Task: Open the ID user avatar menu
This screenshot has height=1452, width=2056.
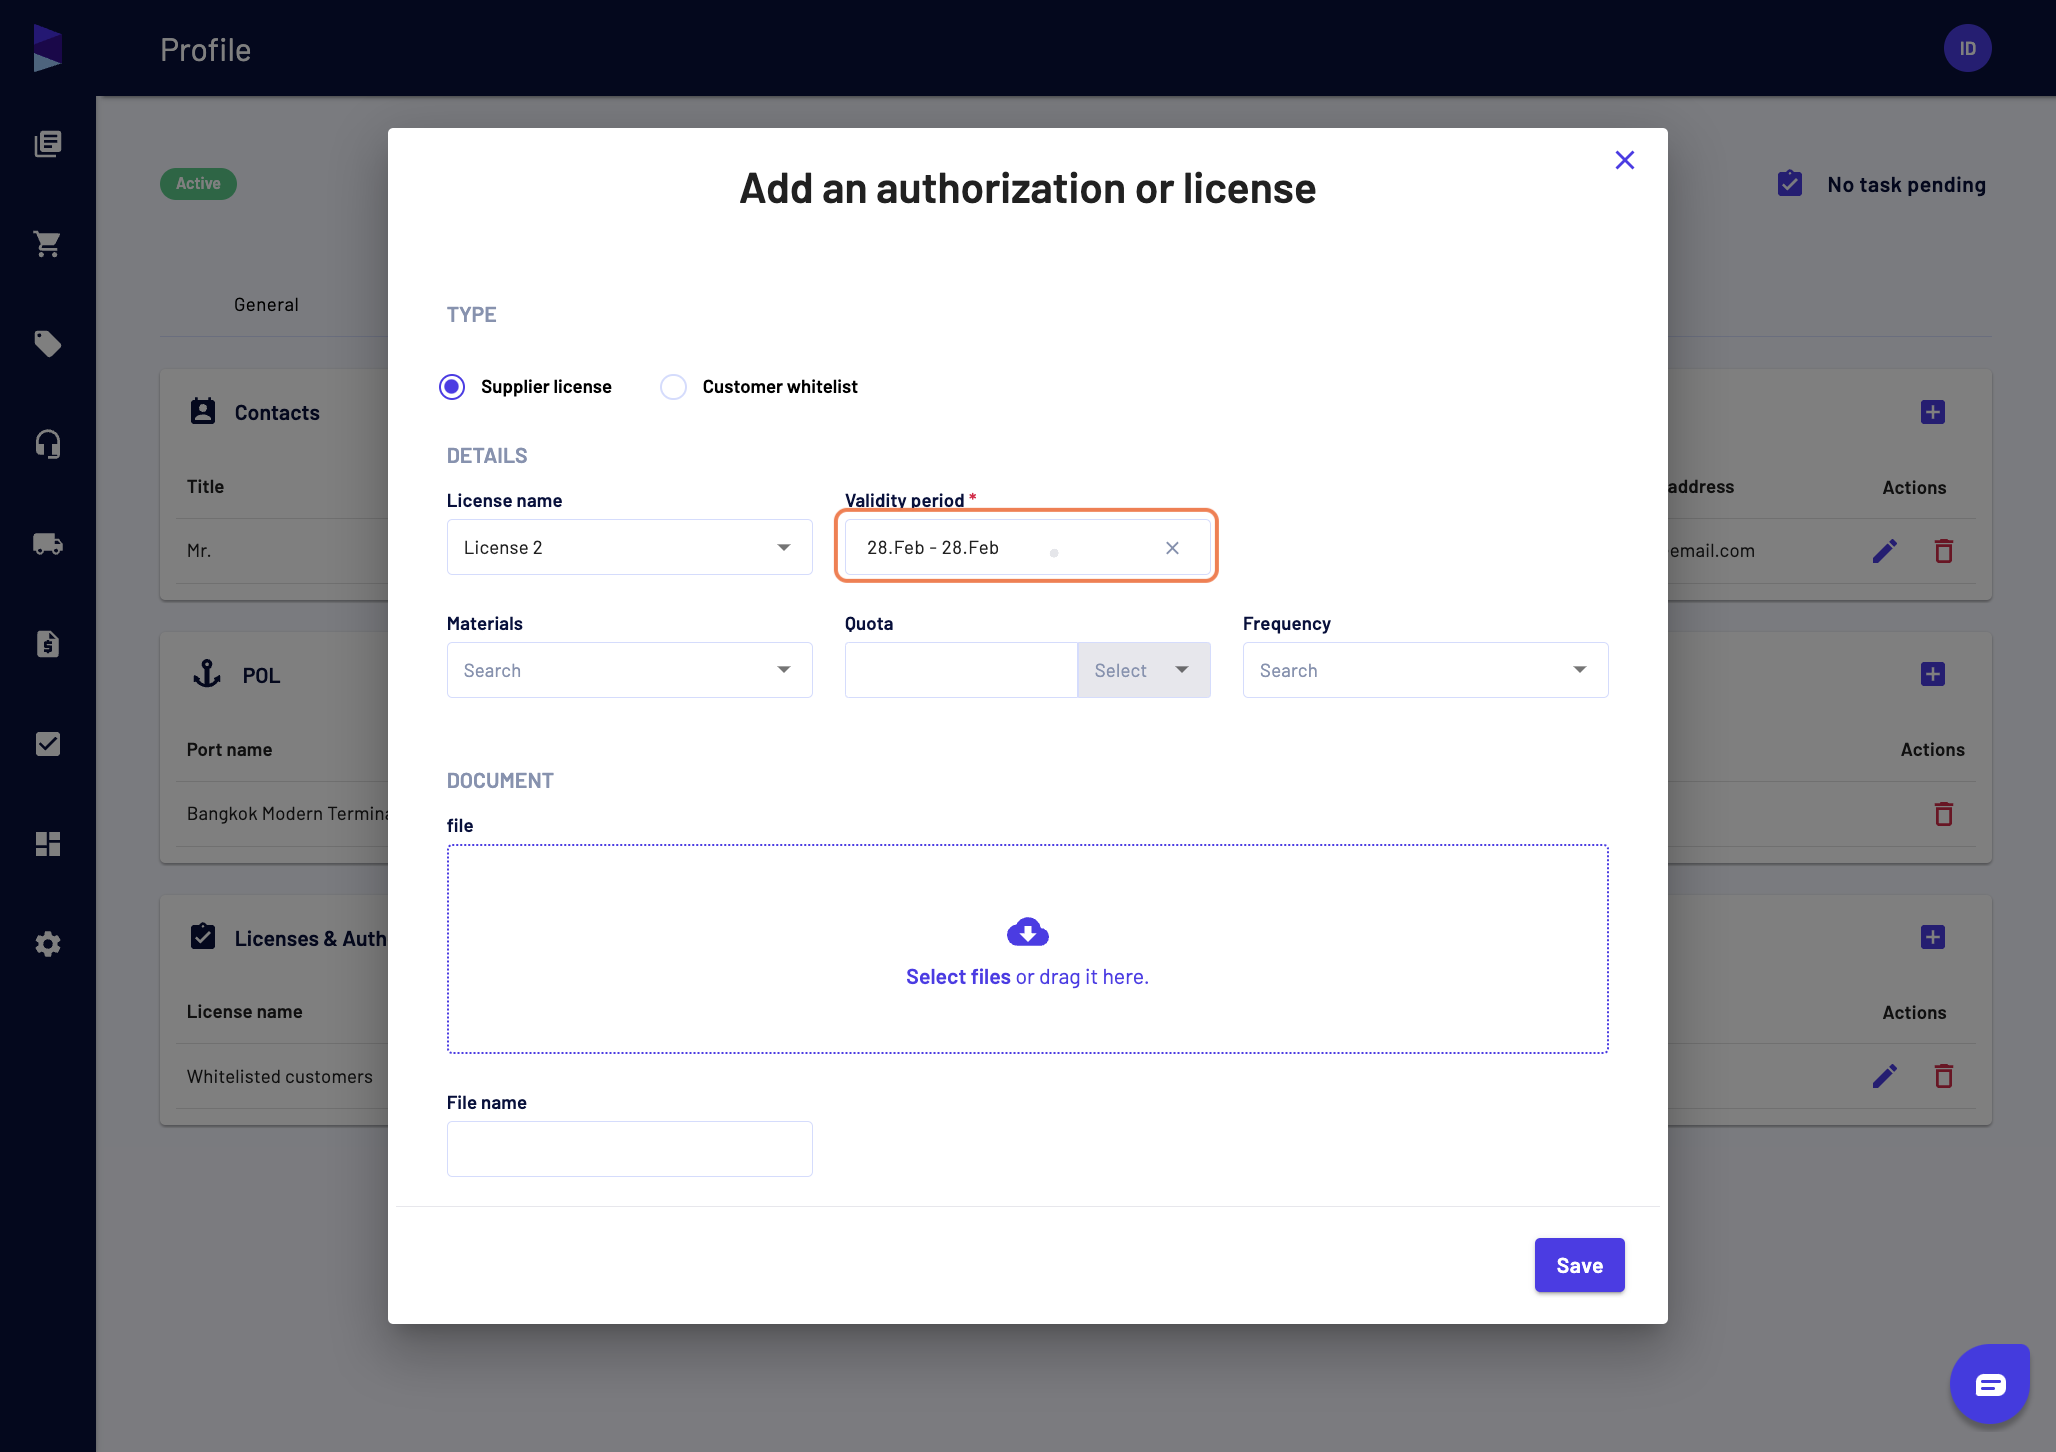Action: tap(1967, 48)
